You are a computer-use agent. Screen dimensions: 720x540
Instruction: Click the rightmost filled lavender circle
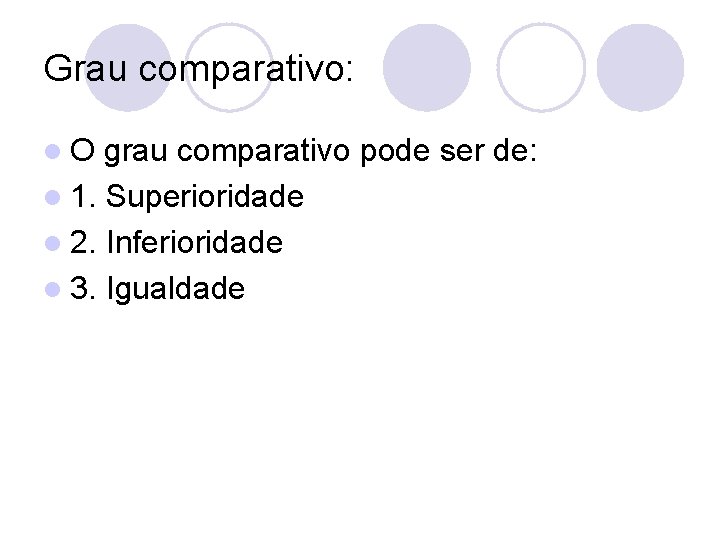pyautogui.click(x=641, y=67)
